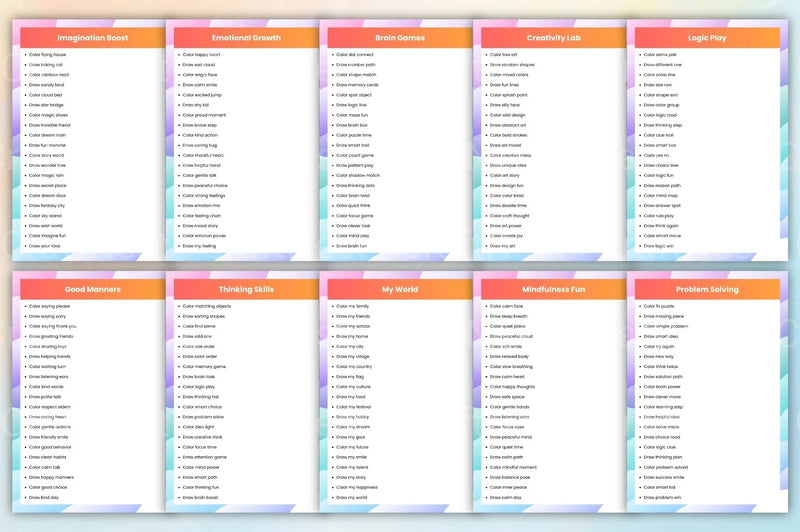The height and width of the screenshot is (532, 800).
Task: Select the "Color same pair" list item
Action: pos(660,55)
